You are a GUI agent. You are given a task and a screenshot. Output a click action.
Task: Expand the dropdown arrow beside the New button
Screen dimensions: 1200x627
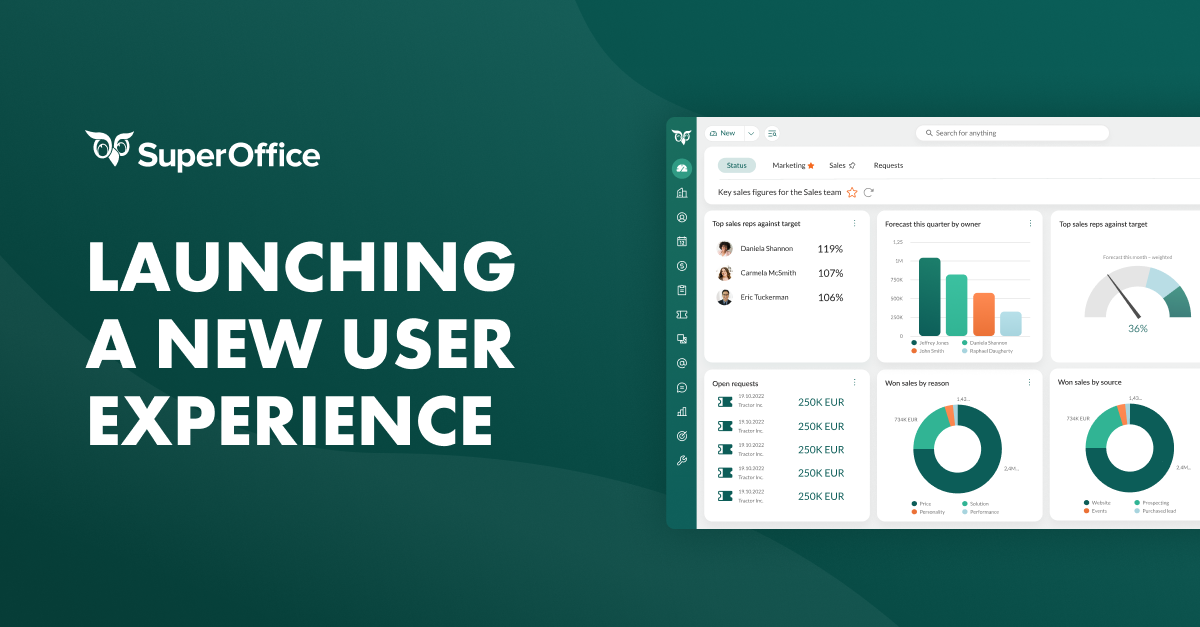tap(750, 133)
